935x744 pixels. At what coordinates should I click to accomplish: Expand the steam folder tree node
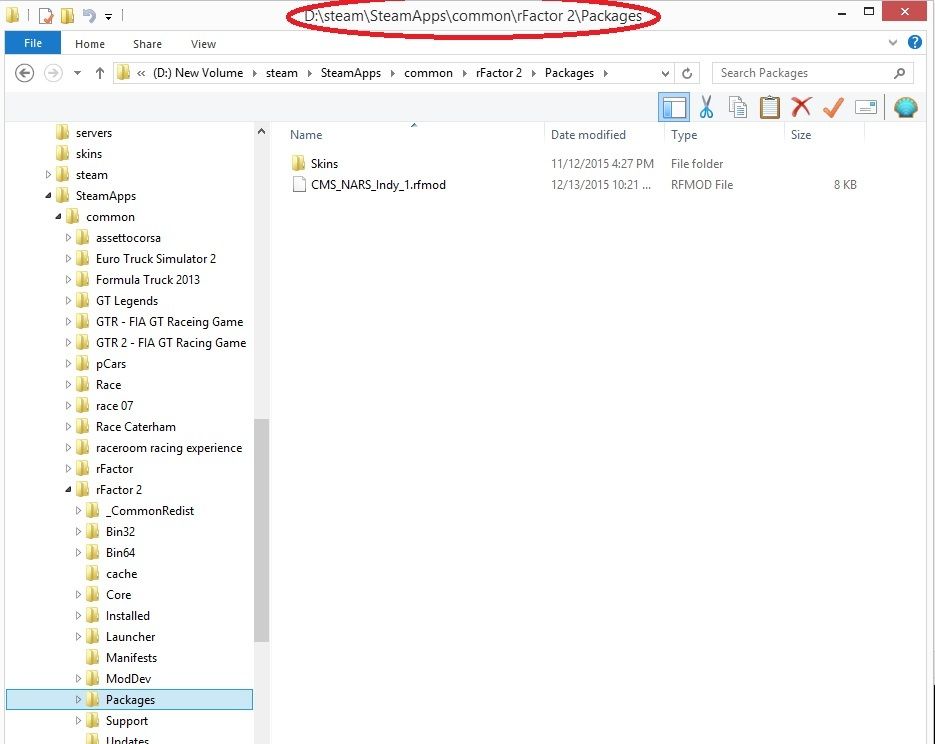click(48, 175)
